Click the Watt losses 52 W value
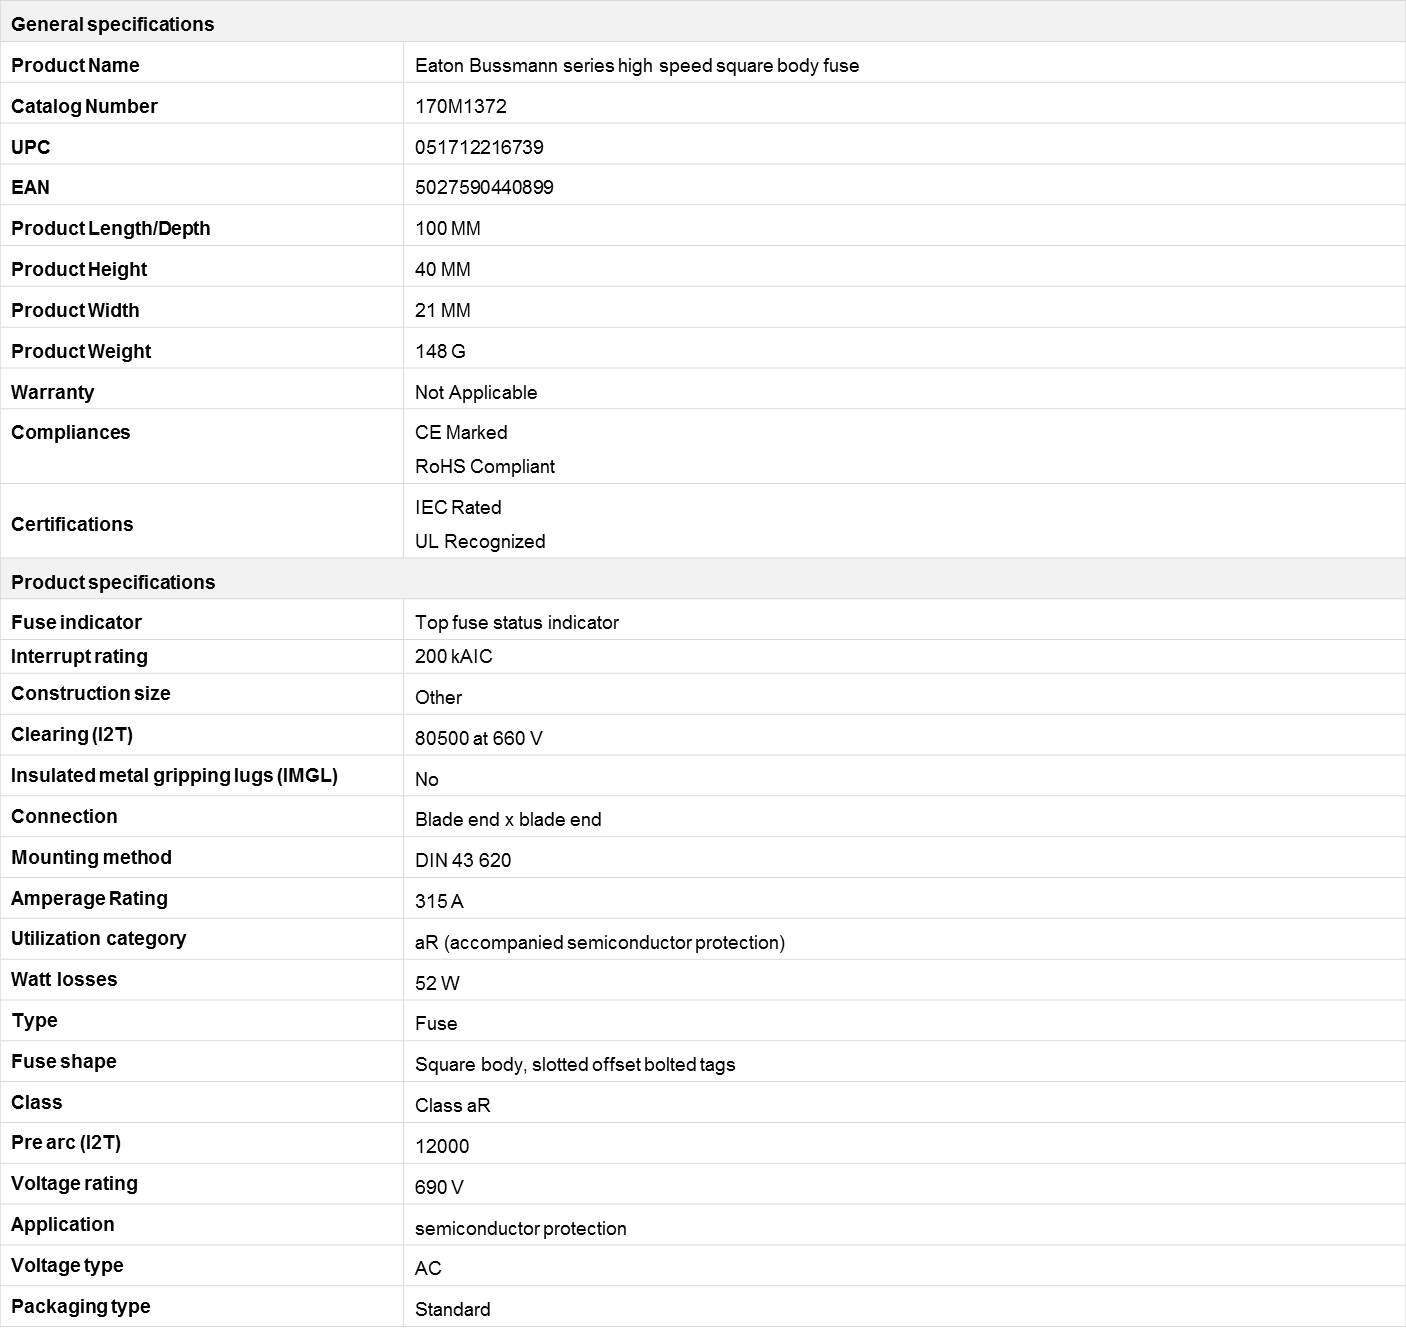The image size is (1406, 1332). pos(437,983)
